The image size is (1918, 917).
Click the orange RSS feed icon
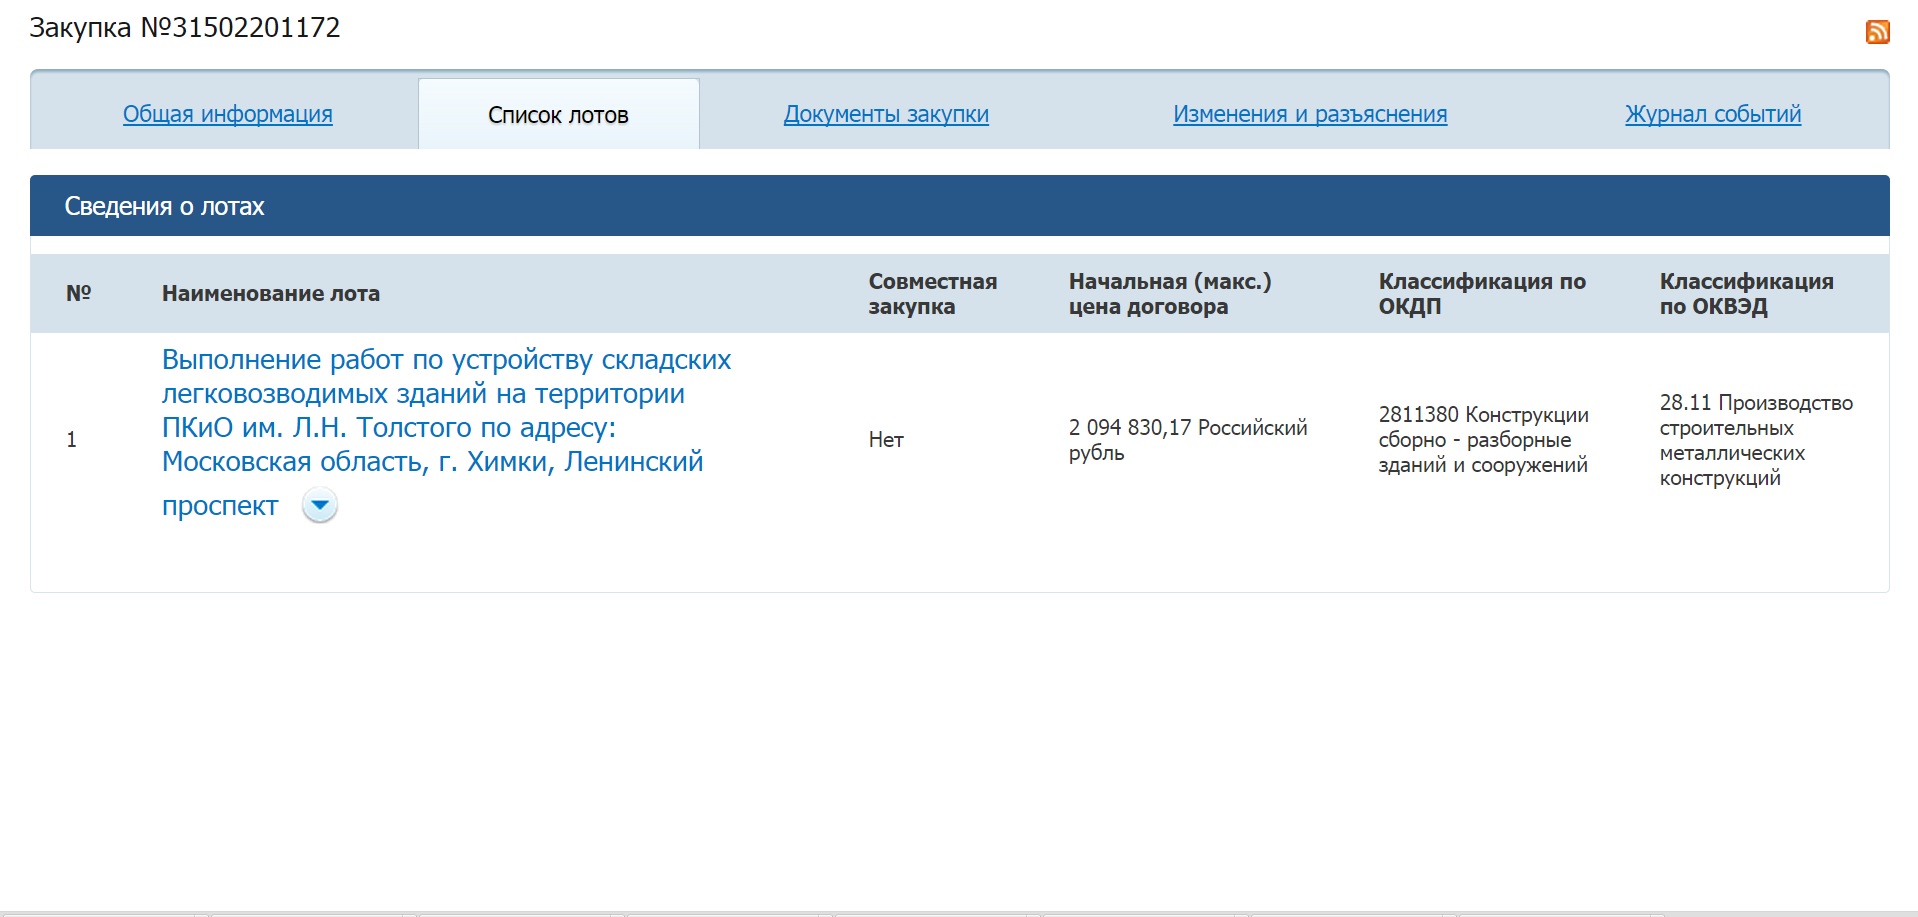[1877, 32]
